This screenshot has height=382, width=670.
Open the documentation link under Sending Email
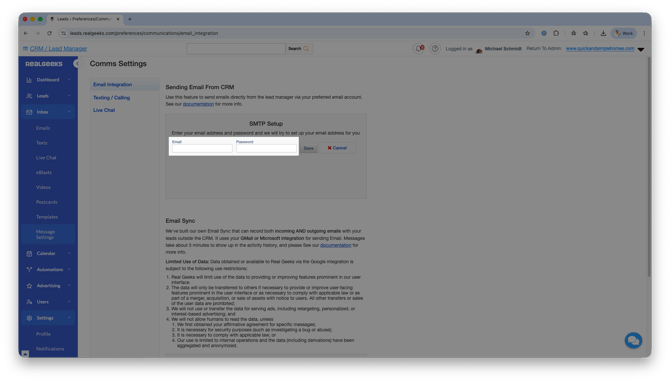tap(198, 104)
